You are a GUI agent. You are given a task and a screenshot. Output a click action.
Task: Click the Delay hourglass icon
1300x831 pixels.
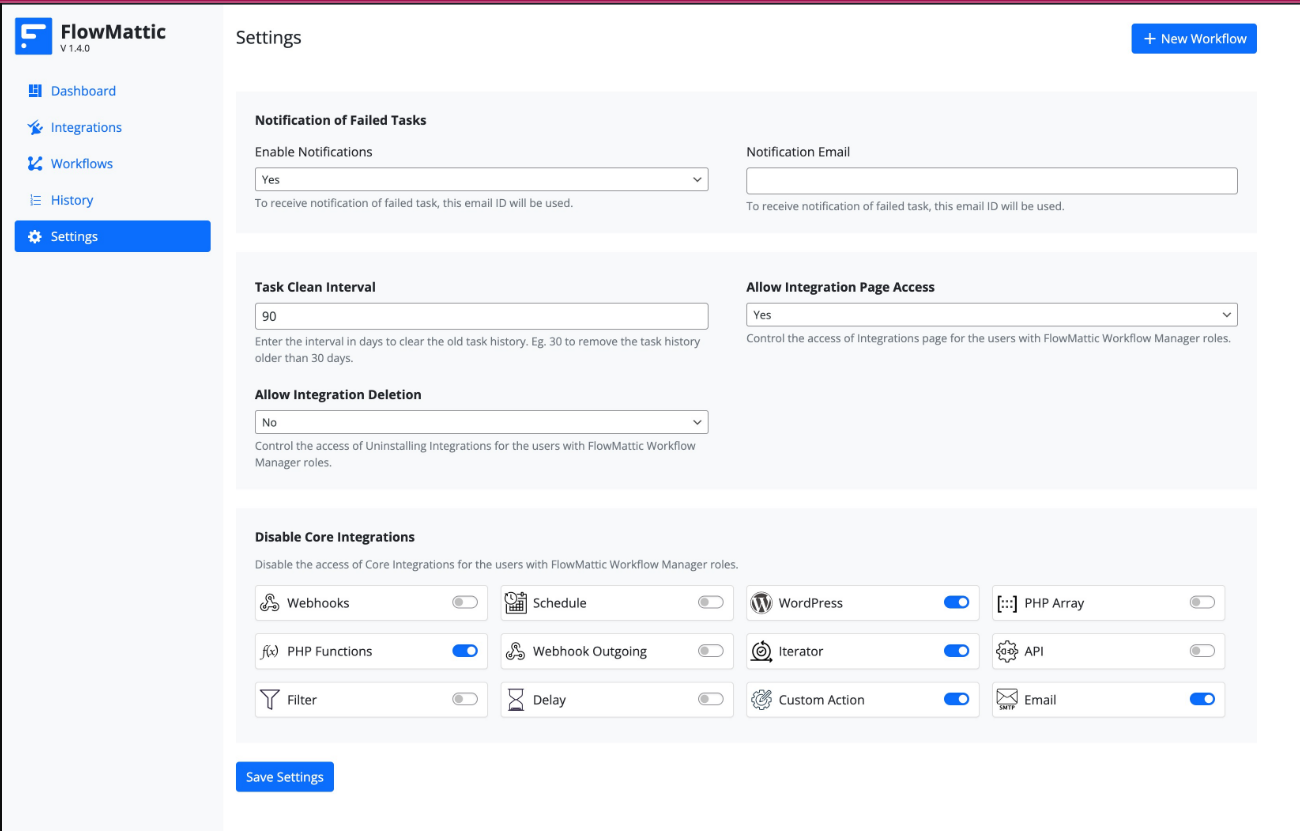click(515, 700)
